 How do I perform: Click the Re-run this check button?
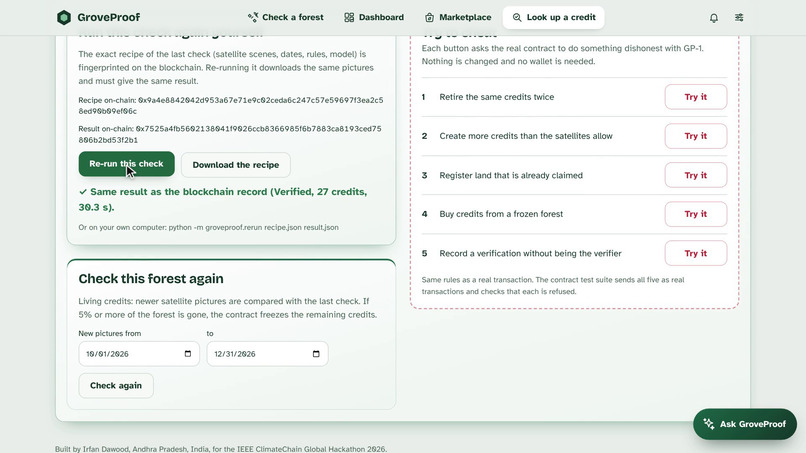[x=126, y=164]
